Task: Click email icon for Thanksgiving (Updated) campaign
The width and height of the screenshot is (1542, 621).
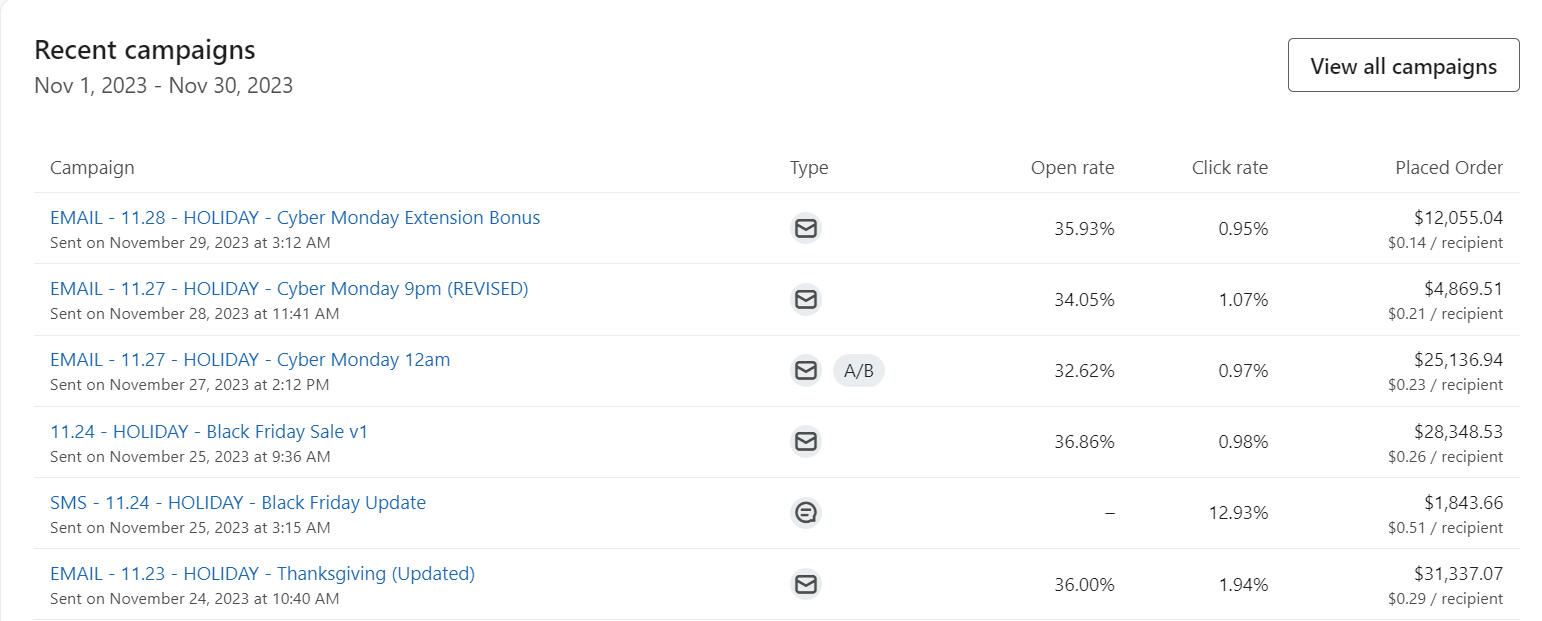Action: pyautogui.click(x=806, y=584)
